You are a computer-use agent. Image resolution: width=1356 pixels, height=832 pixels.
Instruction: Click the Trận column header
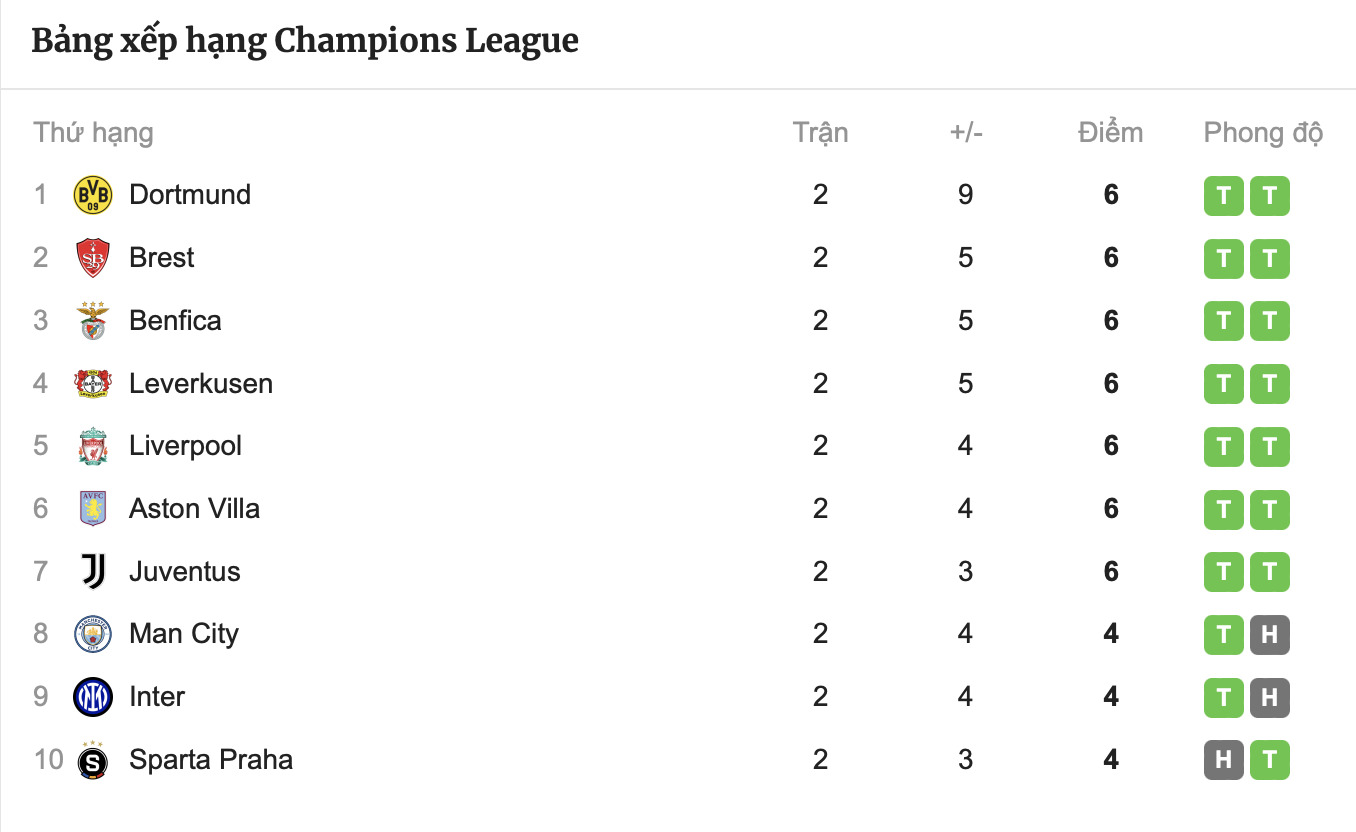click(x=820, y=133)
